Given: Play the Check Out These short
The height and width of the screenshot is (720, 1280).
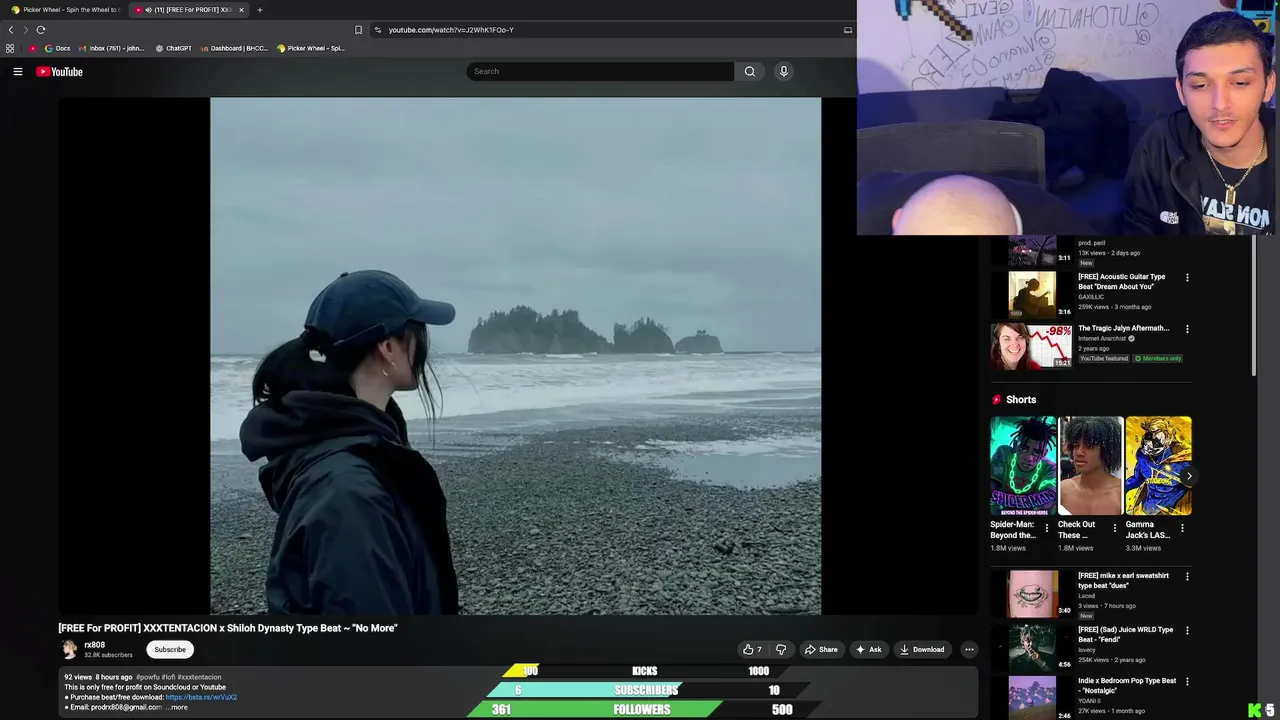Looking at the screenshot, I should 1090,466.
